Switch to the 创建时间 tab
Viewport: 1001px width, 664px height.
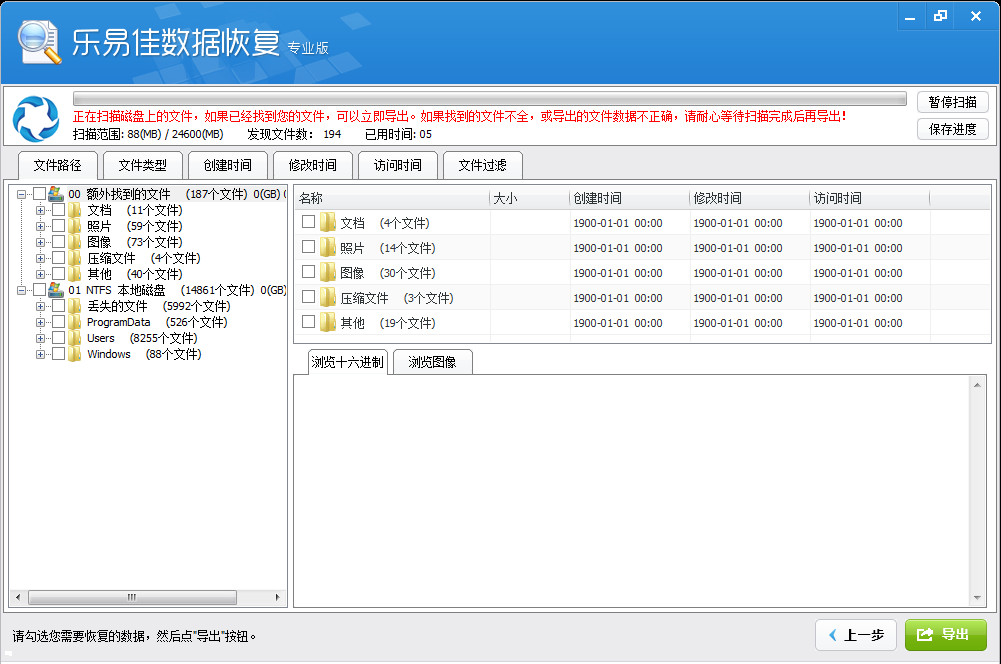pos(227,165)
